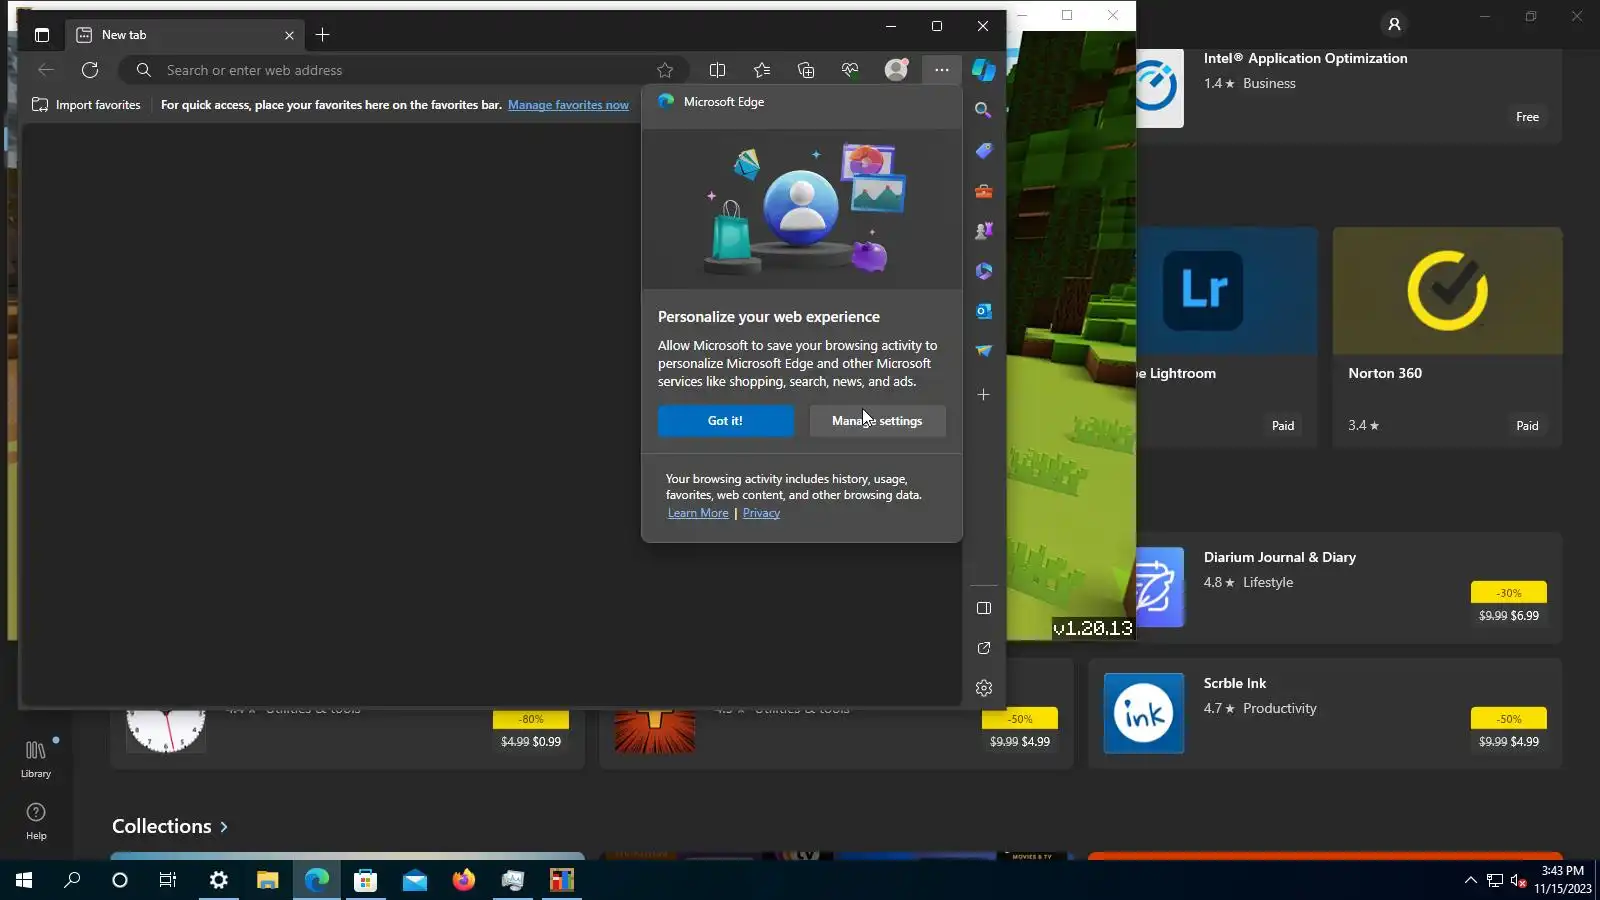Close the New tab

coord(289,35)
